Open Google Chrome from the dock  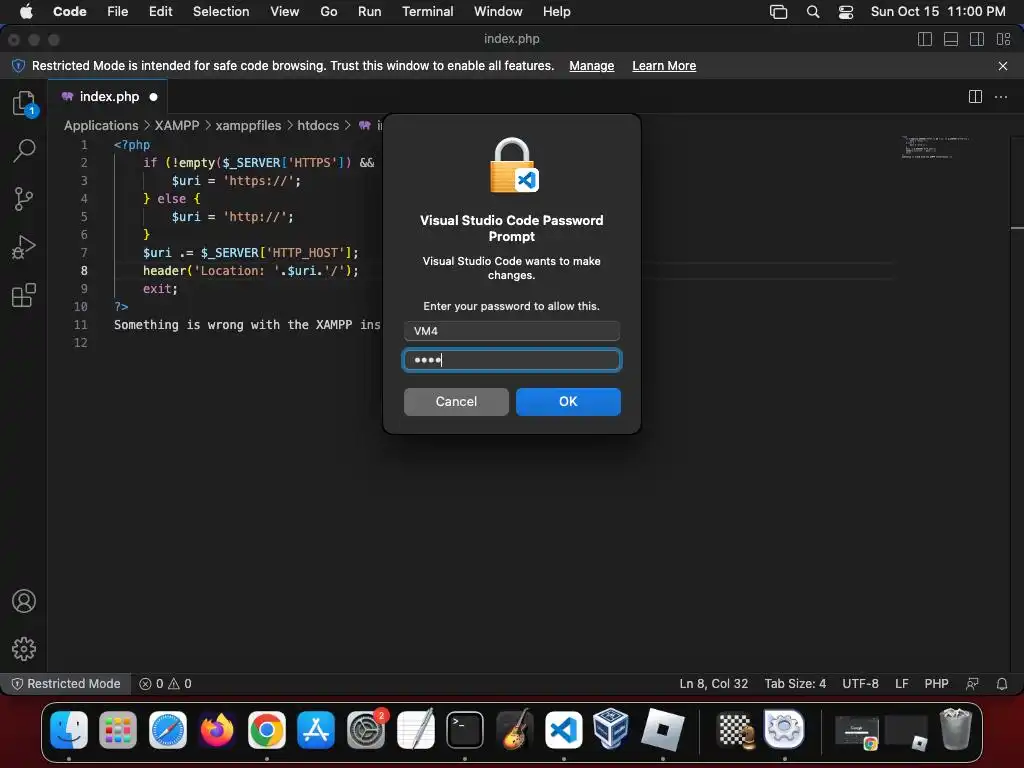click(266, 729)
